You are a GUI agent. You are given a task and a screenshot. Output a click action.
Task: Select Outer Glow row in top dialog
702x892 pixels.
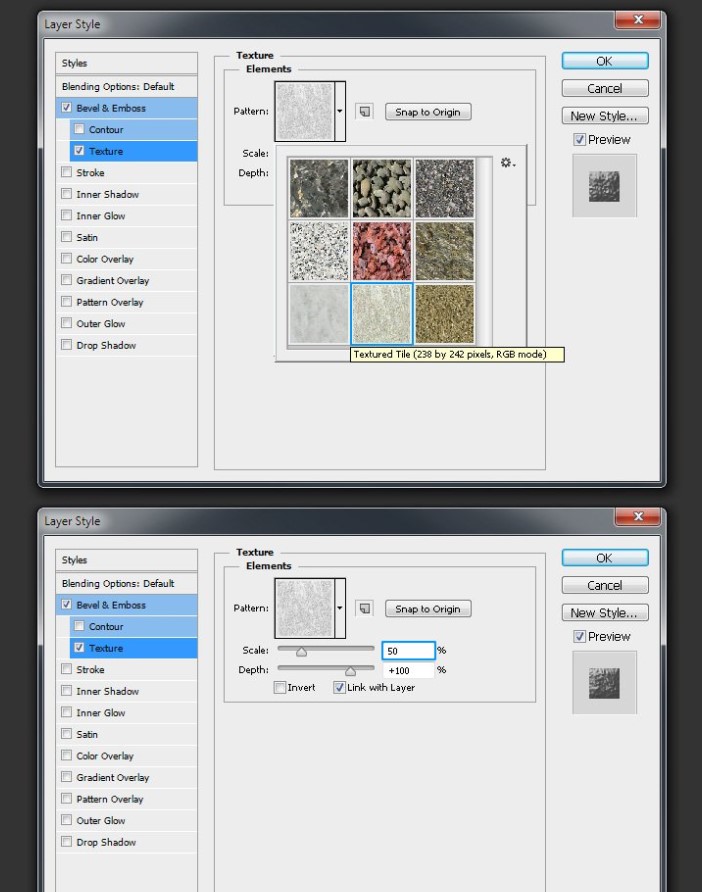click(x=126, y=324)
